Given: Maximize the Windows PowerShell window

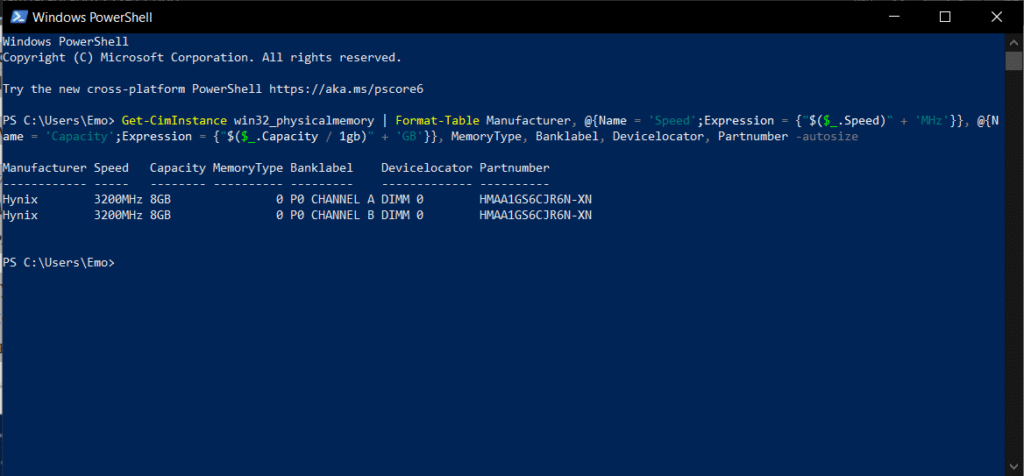Looking at the screenshot, I should click(x=945, y=17).
